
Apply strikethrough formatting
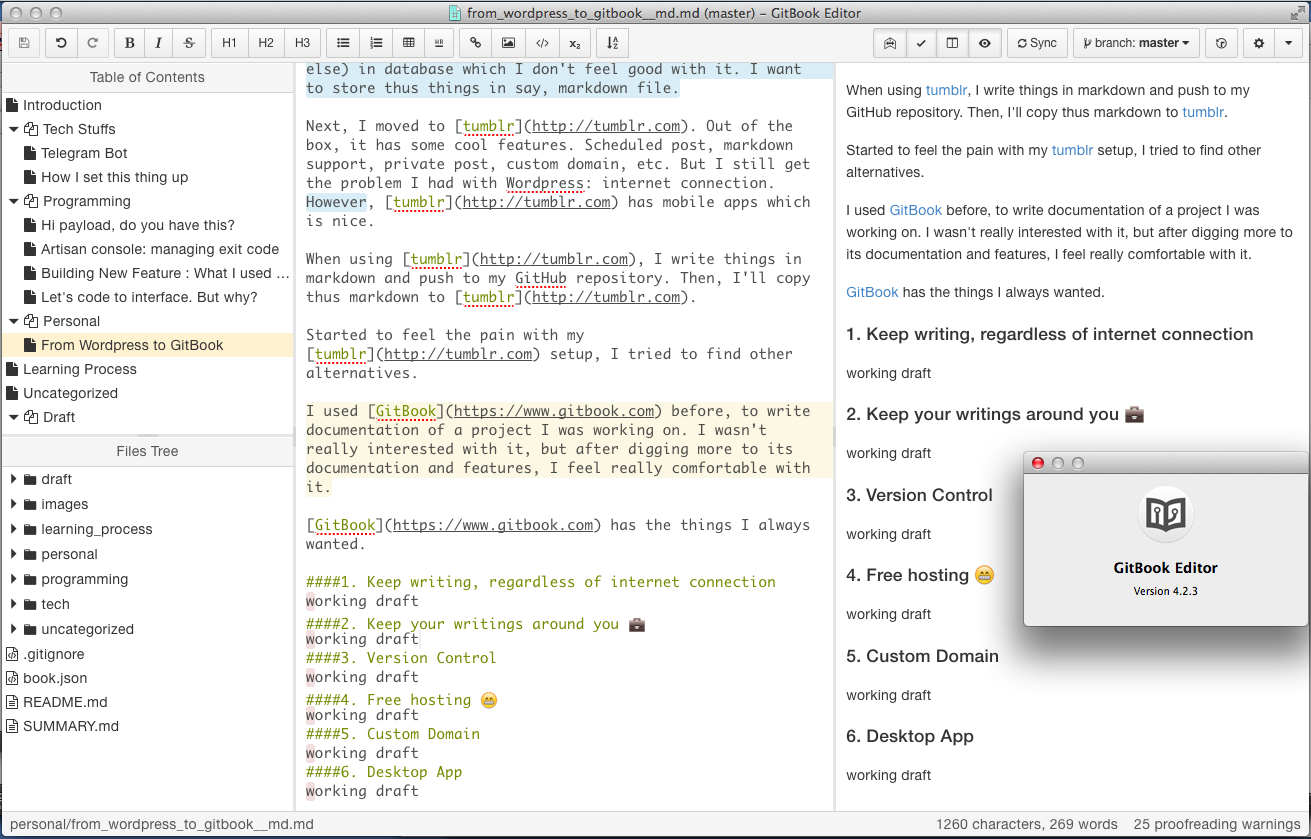(x=189, y=43)
